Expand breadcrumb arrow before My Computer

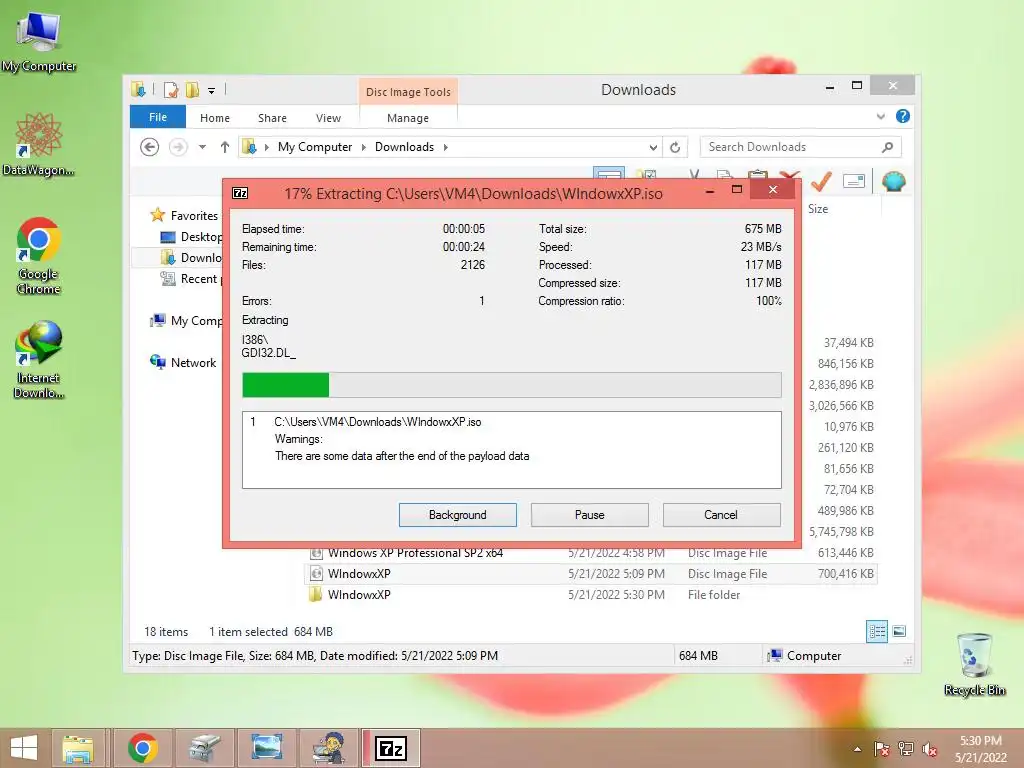[266, 147]
